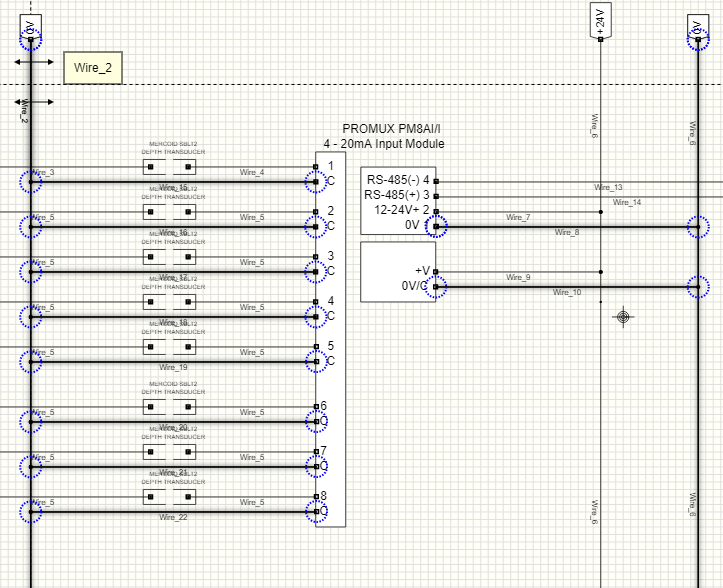Select the RS-485(+) 3 terminal pin
Screen dimensions: 723x588
pyautogui.click(x=437, y=196)
